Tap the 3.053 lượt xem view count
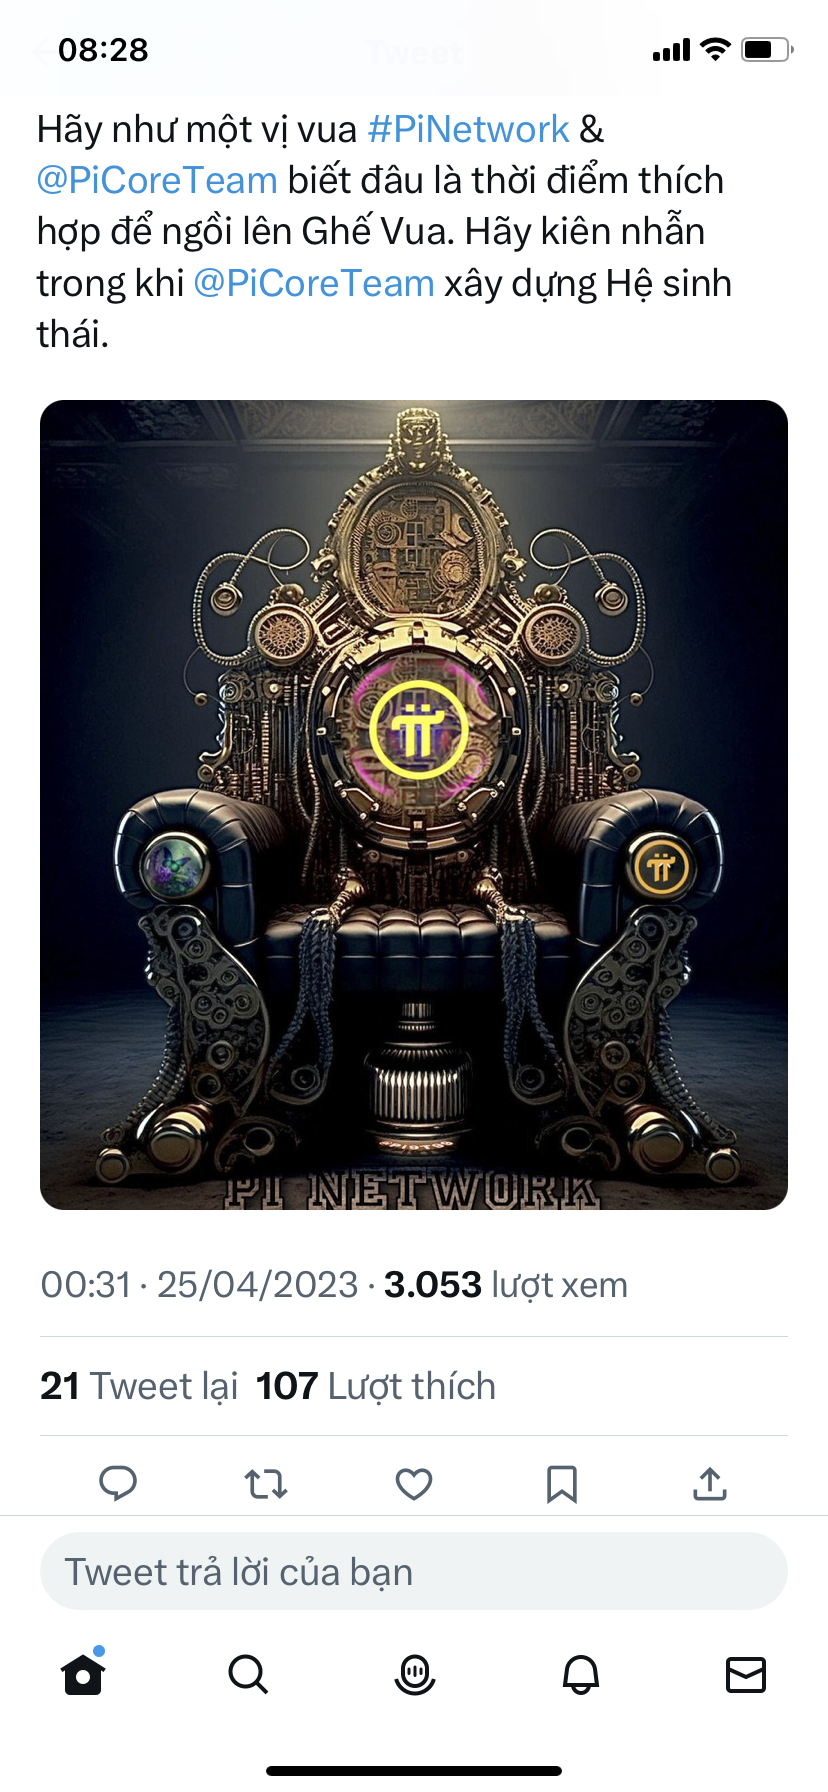This screenshot has height=1792, width=828. click(506, 1285)
